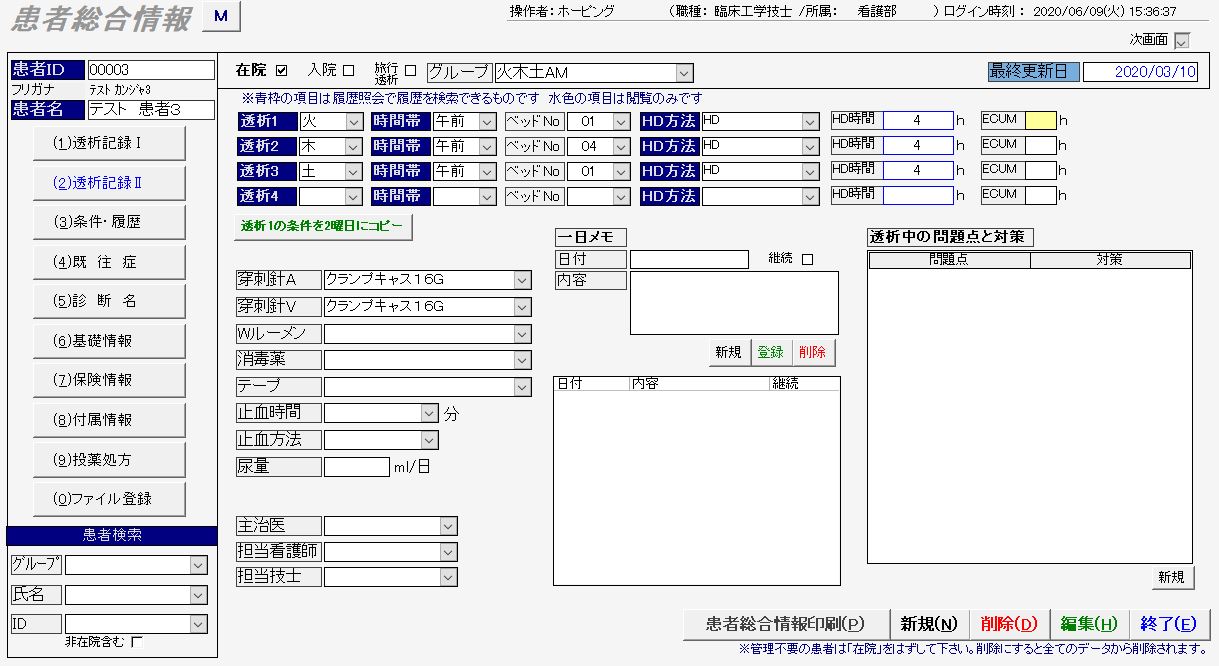Expand the 時間帯 dropdown for 透析1
The height and width of the screenshot is (666, 1219).
(487, 121)
